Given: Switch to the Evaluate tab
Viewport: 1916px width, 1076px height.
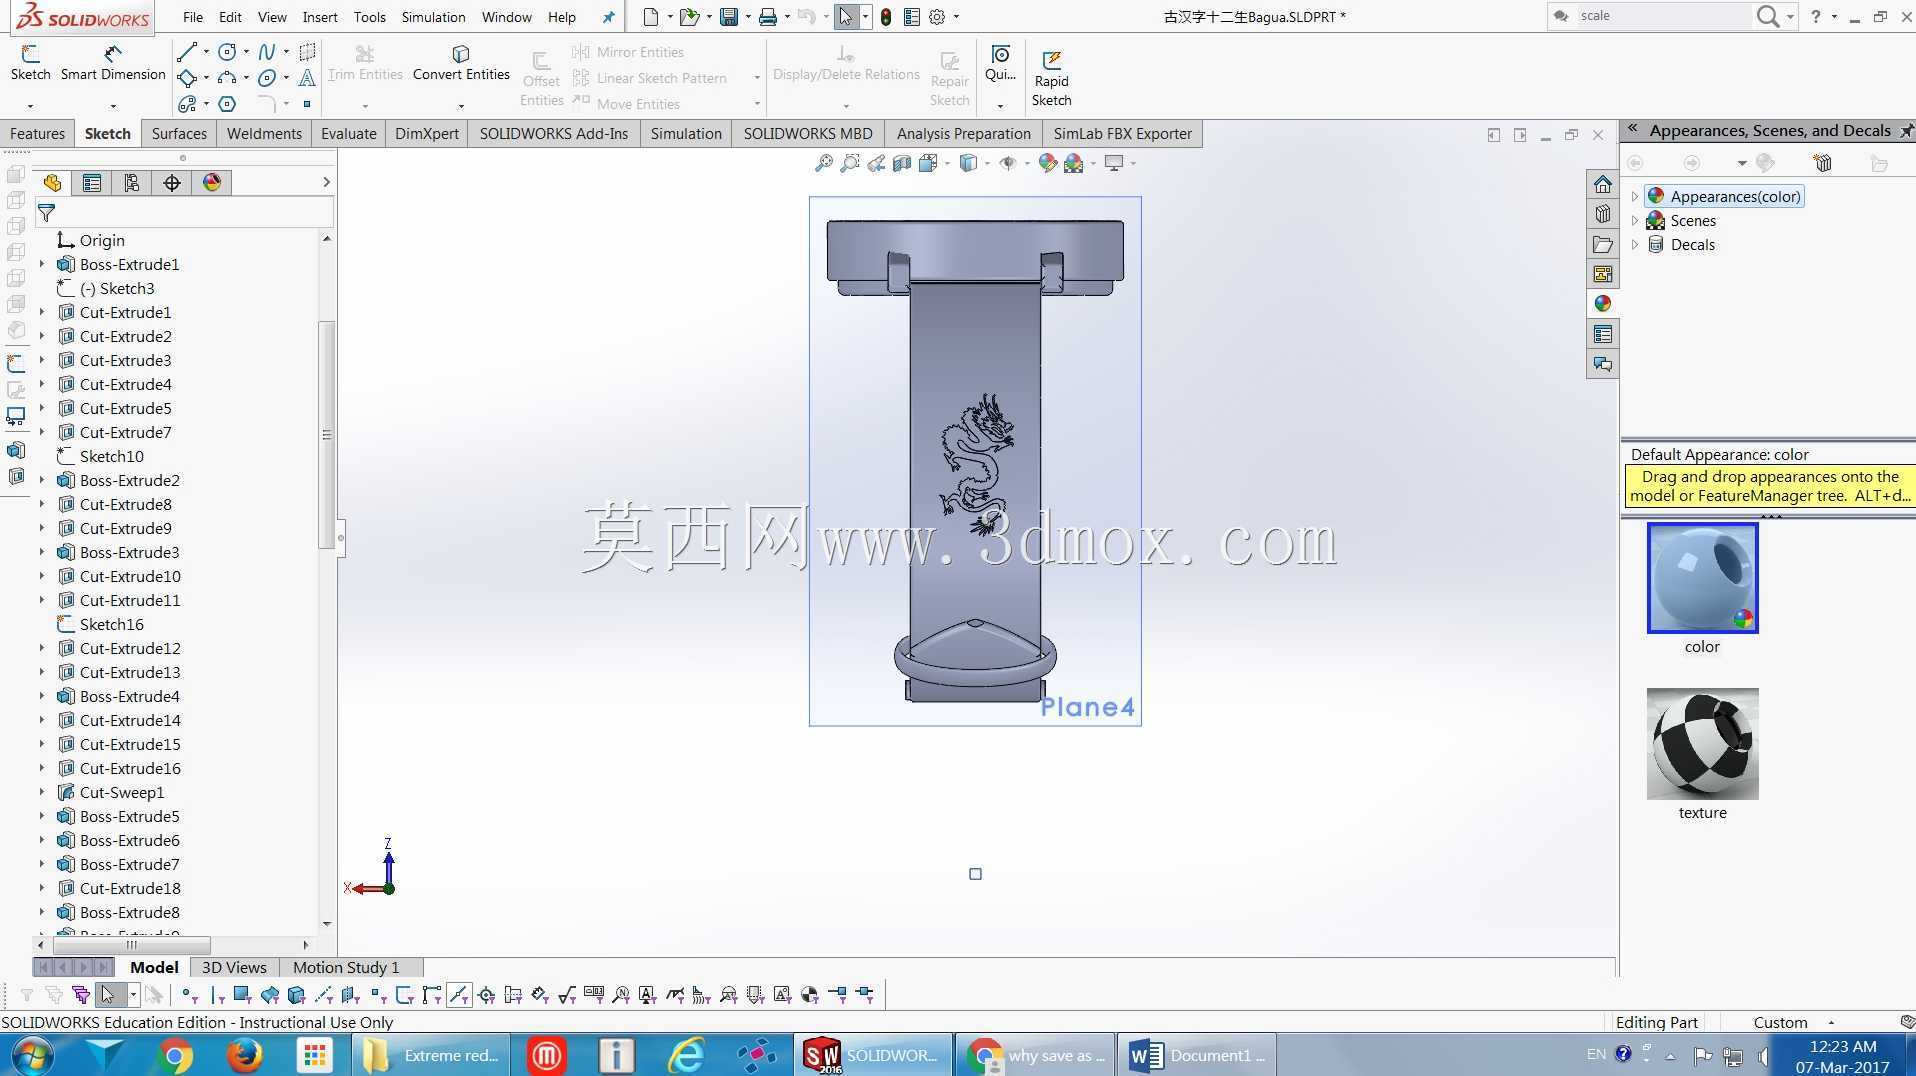Looking at the screenshot, I should [x=348, y=133].
